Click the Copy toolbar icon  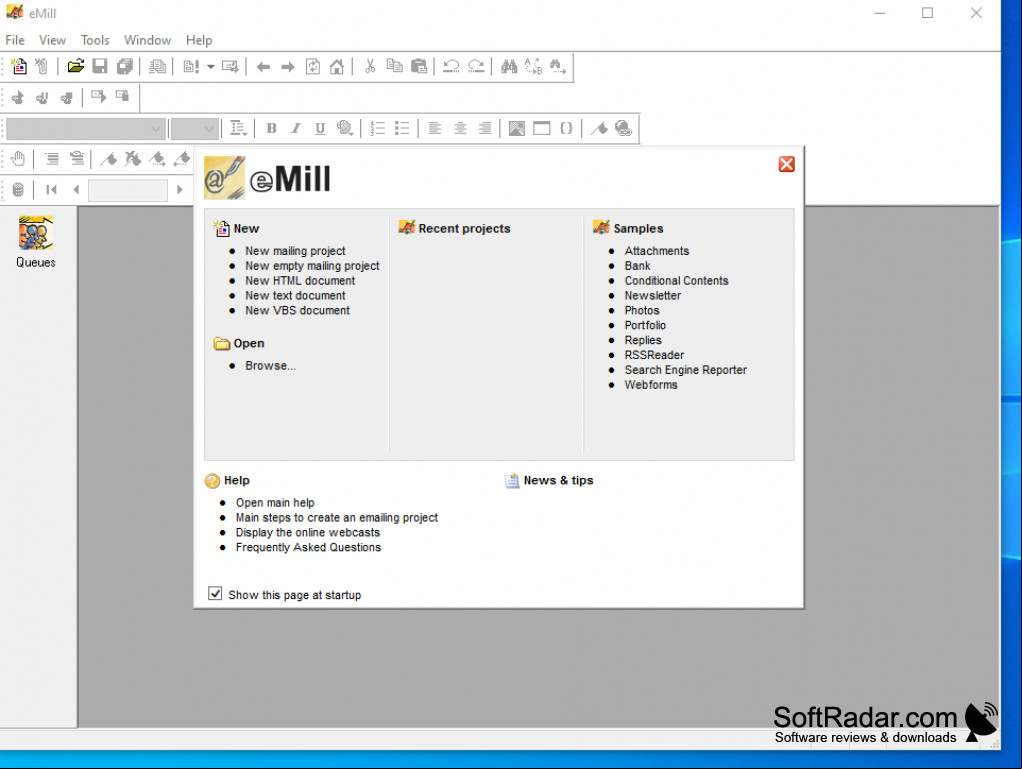tap(394, 66)
